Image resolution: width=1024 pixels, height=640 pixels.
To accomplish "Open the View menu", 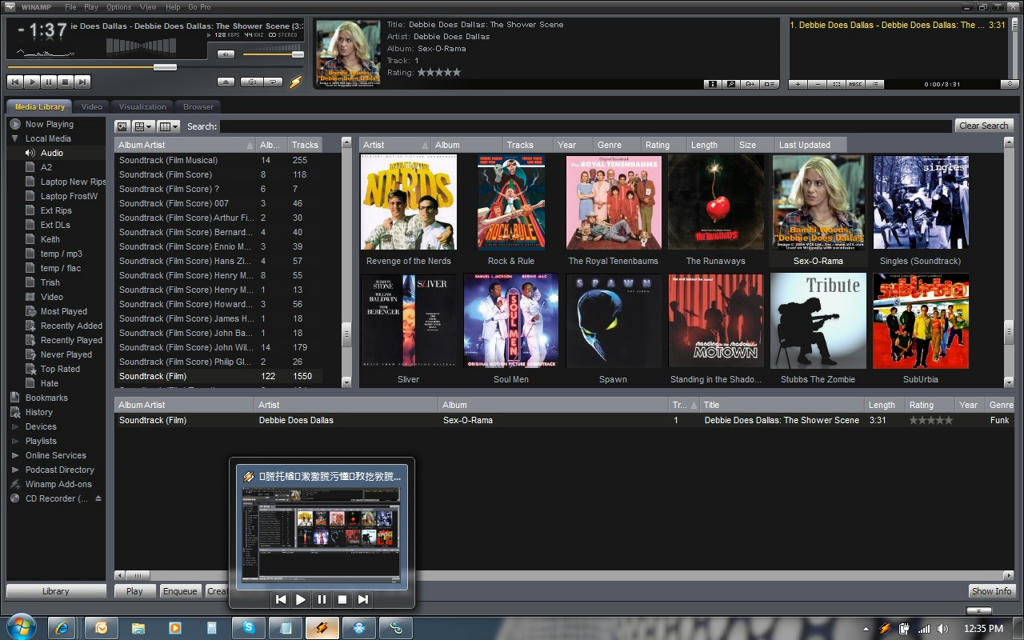I will 148,7.
